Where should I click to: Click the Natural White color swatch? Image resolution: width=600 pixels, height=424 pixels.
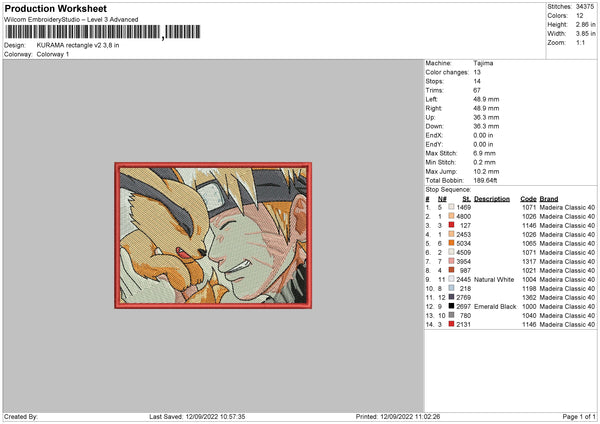[452, 279]
